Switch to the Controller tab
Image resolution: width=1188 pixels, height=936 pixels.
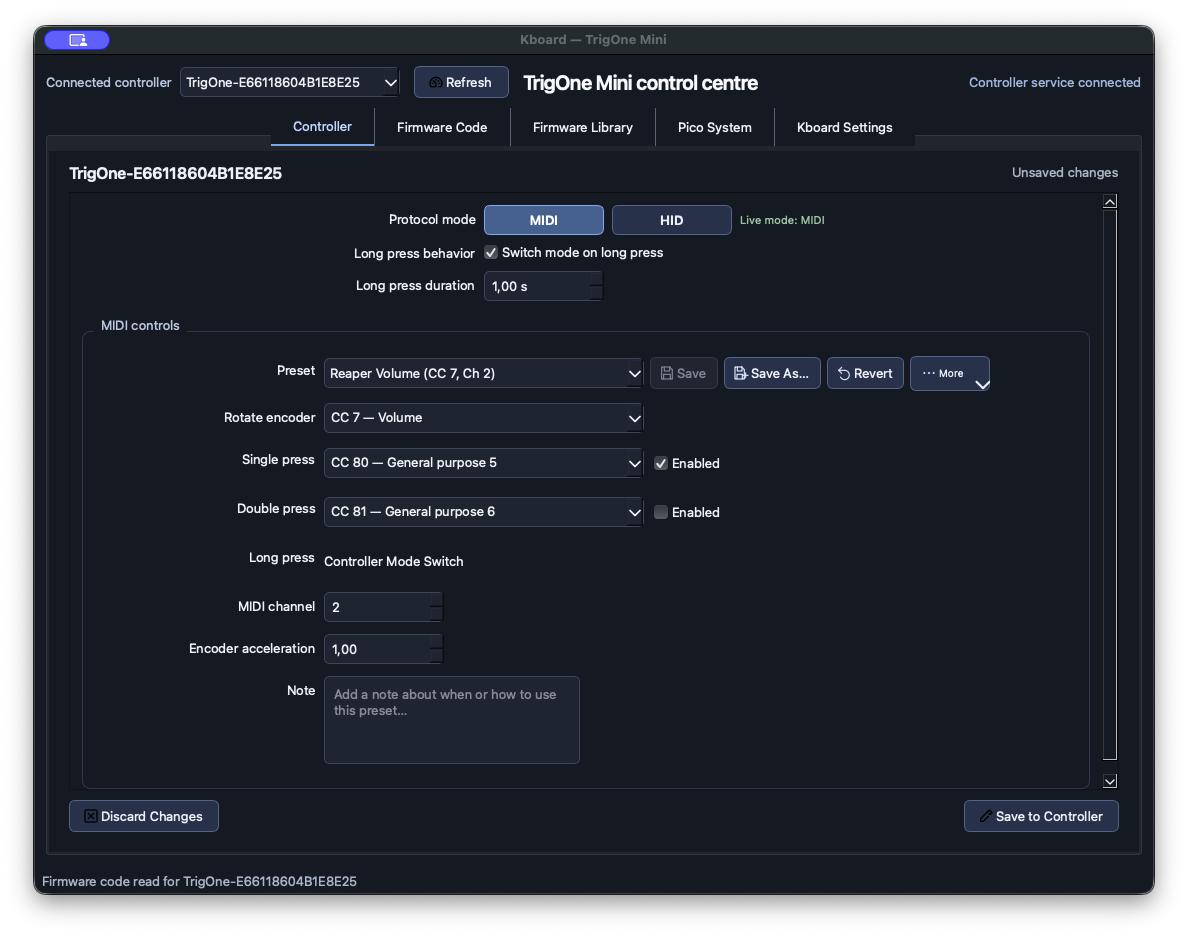tap(322, 127)
